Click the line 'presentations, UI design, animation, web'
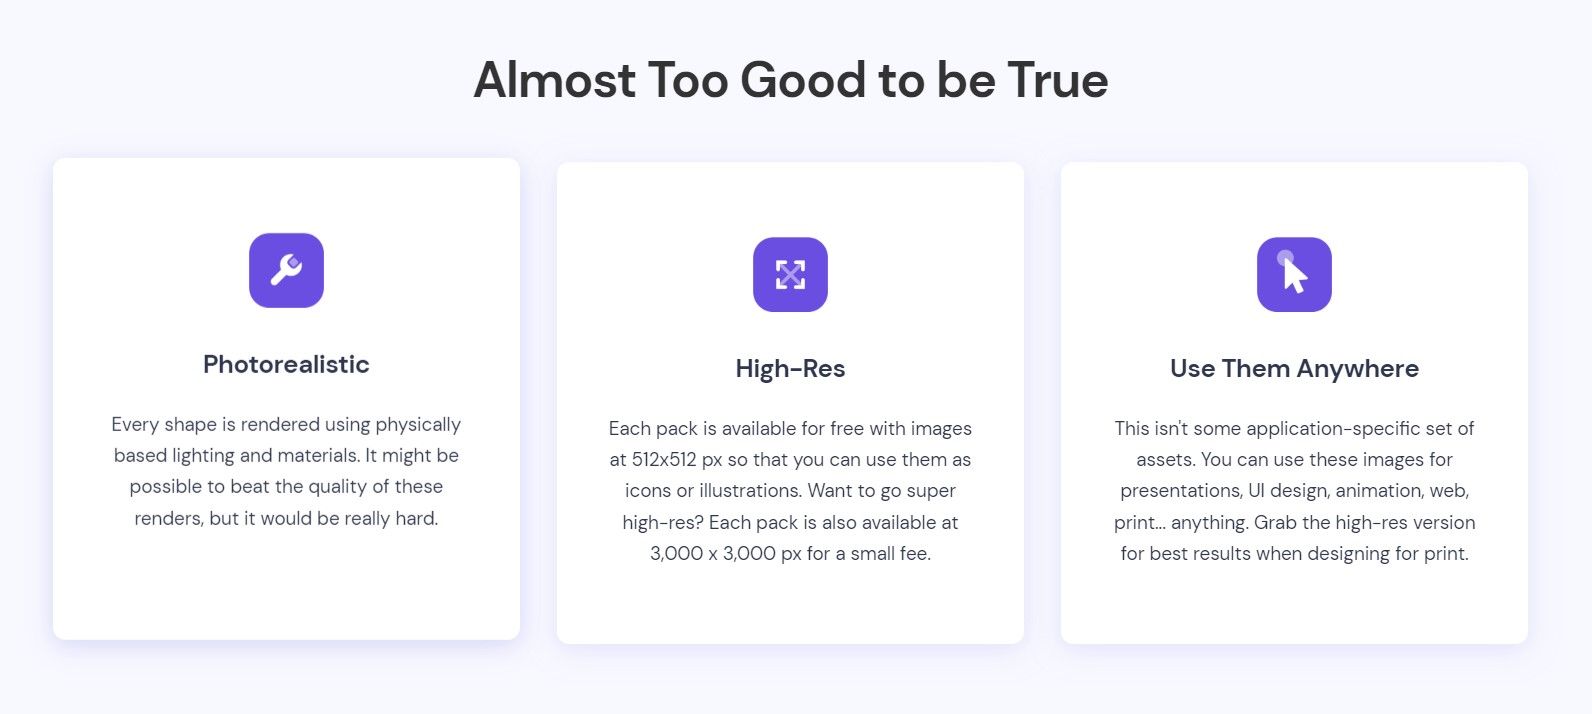This screenshot has height=714, width=1592. coord(1294,490)
